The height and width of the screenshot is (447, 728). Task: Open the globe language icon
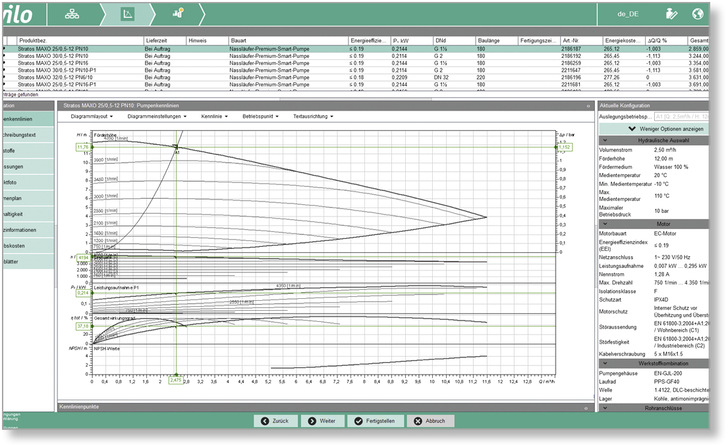700,13
